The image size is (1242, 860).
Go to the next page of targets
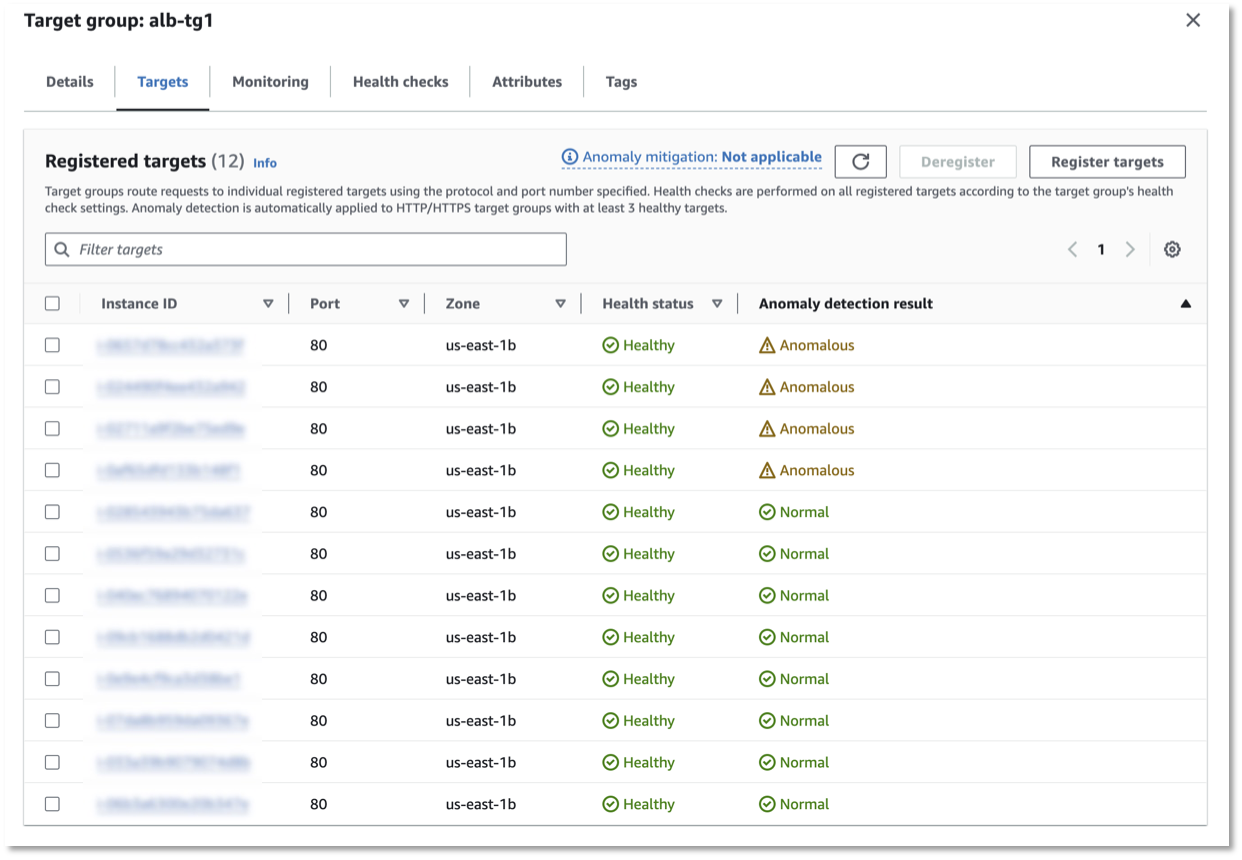[x=1130, y=249]
